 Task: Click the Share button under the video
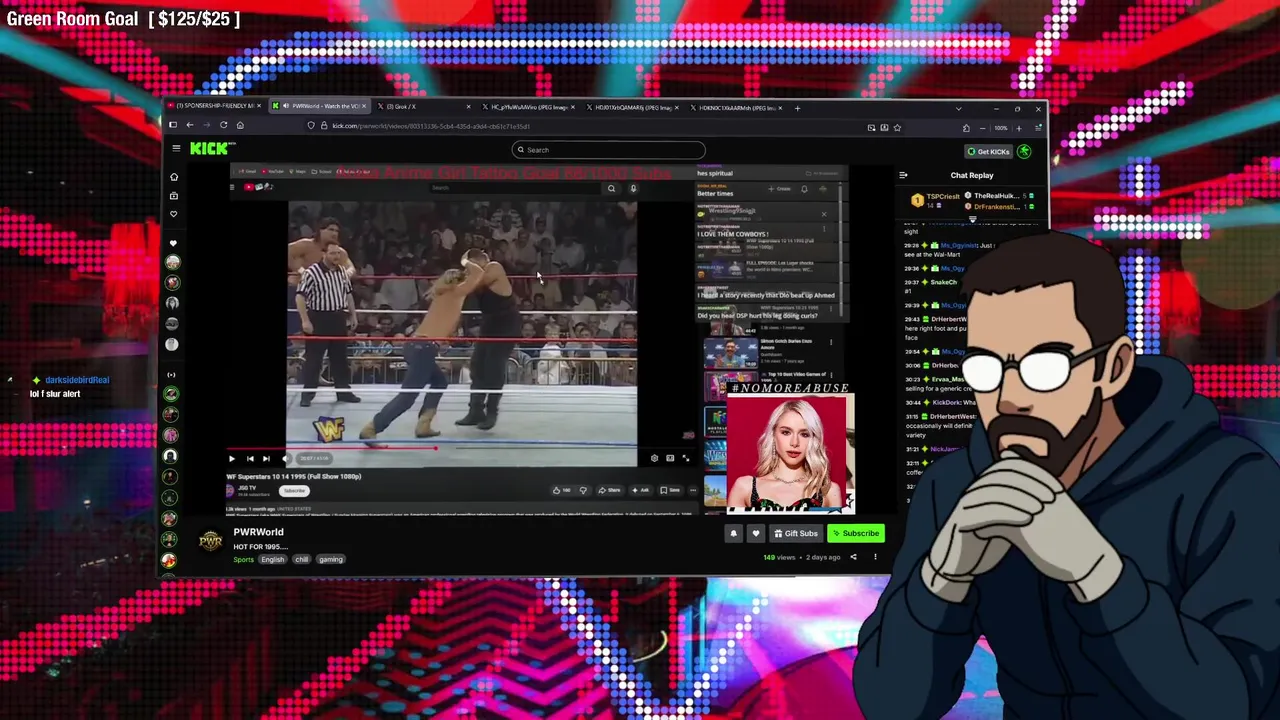609,490
